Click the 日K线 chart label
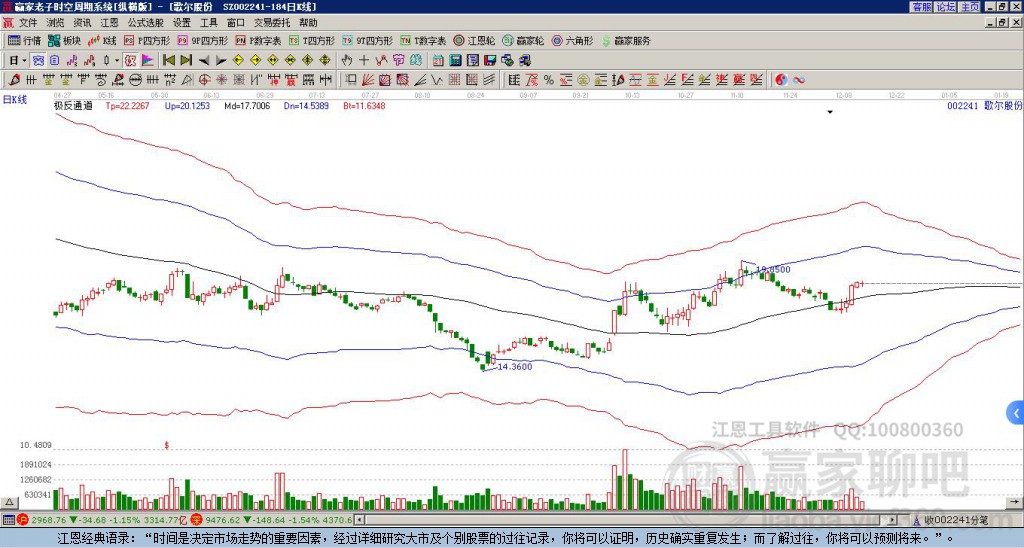Viewport: 1024px width, 548px height. 15,100
